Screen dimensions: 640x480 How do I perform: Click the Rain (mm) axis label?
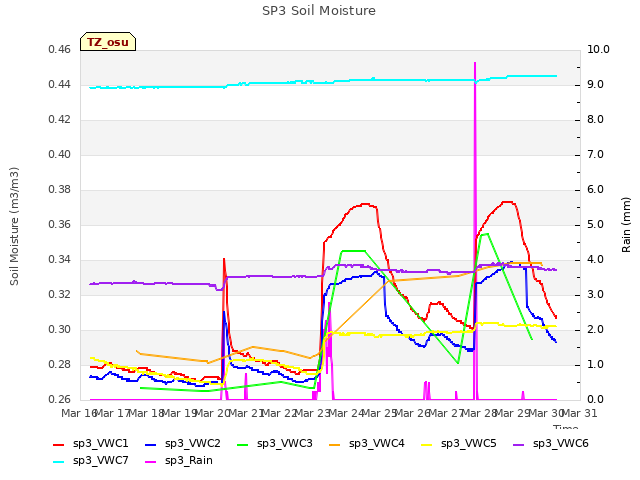(626, 225)
